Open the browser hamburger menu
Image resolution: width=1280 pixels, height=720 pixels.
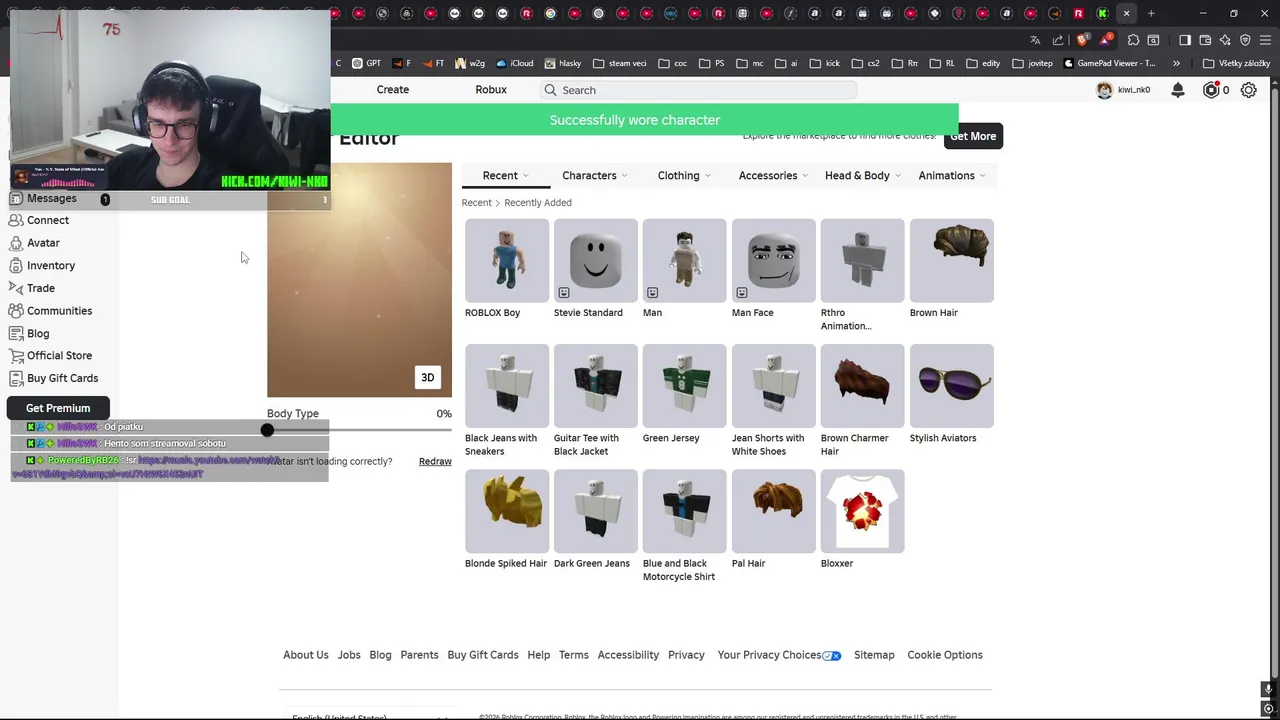pyautogui.click(x=1266, y=40)
